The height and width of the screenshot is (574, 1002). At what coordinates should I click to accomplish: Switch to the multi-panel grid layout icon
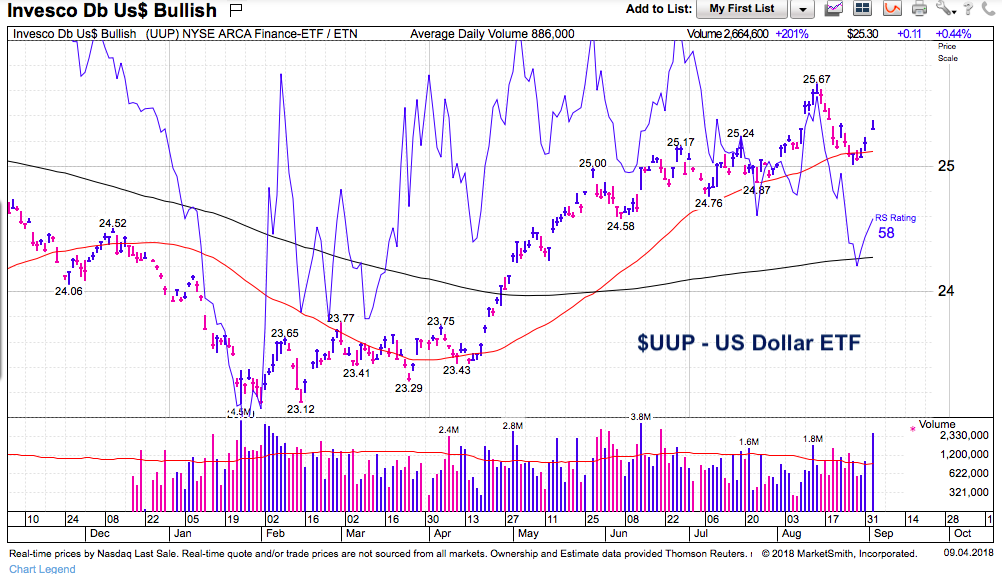tap(863, 8)
